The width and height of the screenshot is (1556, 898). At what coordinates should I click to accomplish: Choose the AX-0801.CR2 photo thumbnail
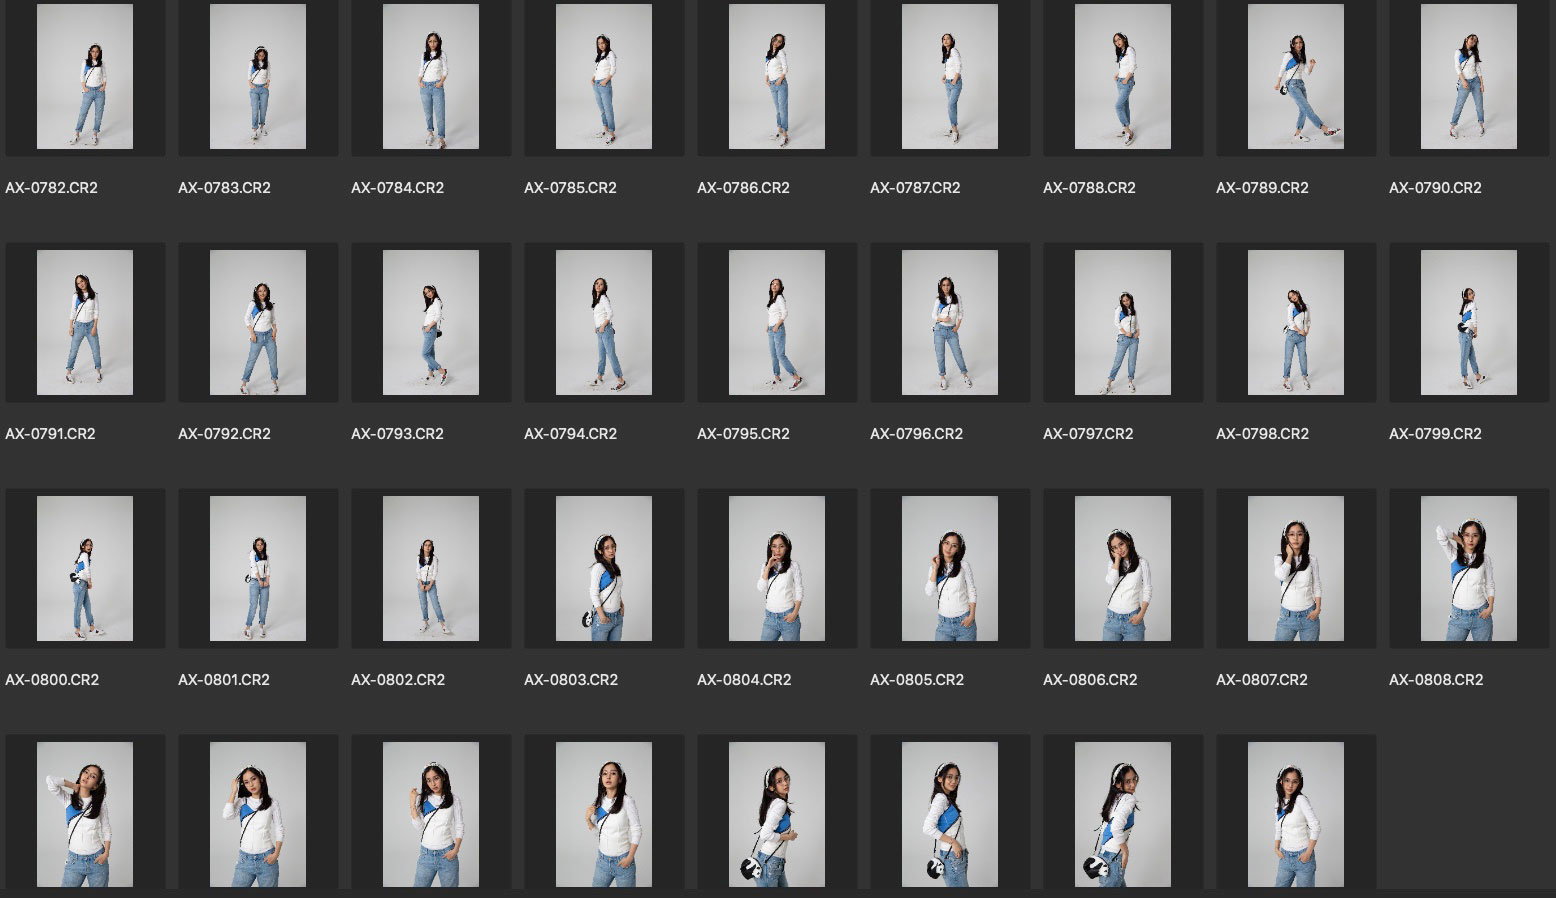pos(258,569)
